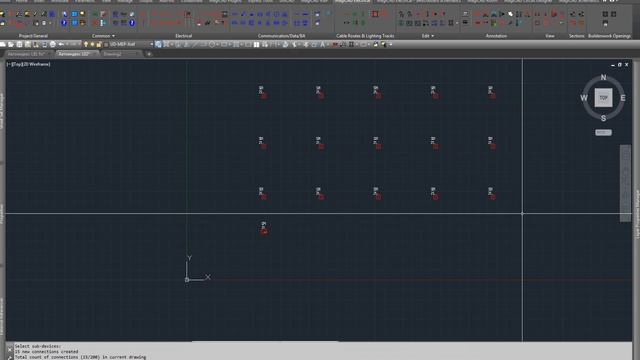Viewport: 640px width, 360px height.
Task: Click the Open folder icon in quick toolbar
Action: 11,44
